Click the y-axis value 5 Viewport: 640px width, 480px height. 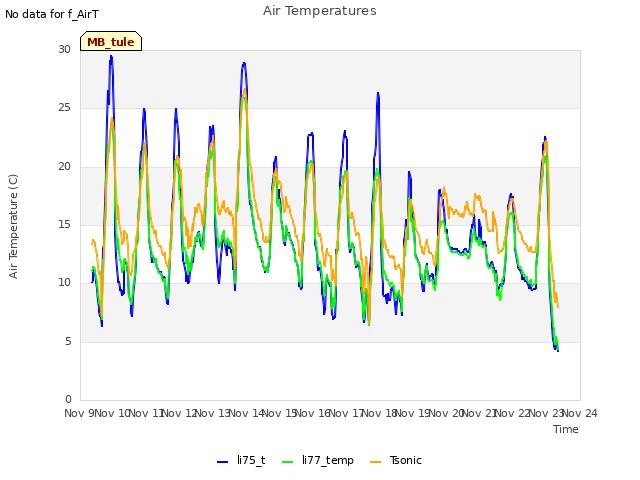(x=68, y=341)
